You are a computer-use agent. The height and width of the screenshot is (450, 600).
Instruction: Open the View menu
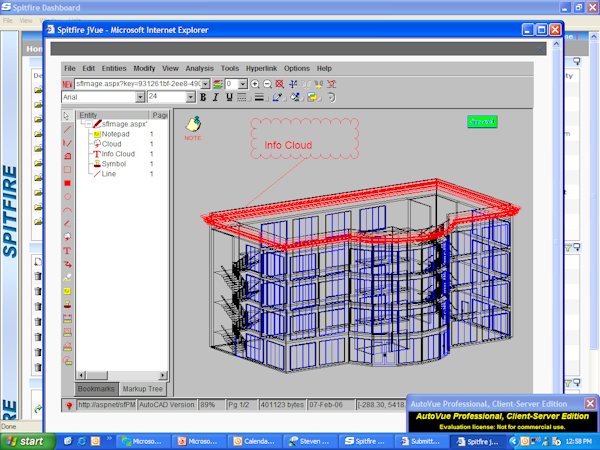tap(170, 68)
